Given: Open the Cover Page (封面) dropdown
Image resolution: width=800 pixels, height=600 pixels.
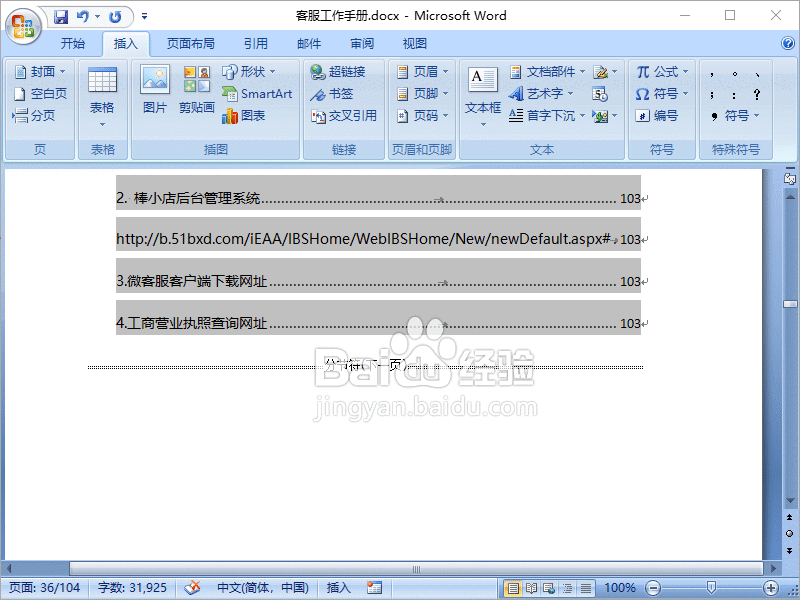Looking at the screenshot, I should coord(39,70).
